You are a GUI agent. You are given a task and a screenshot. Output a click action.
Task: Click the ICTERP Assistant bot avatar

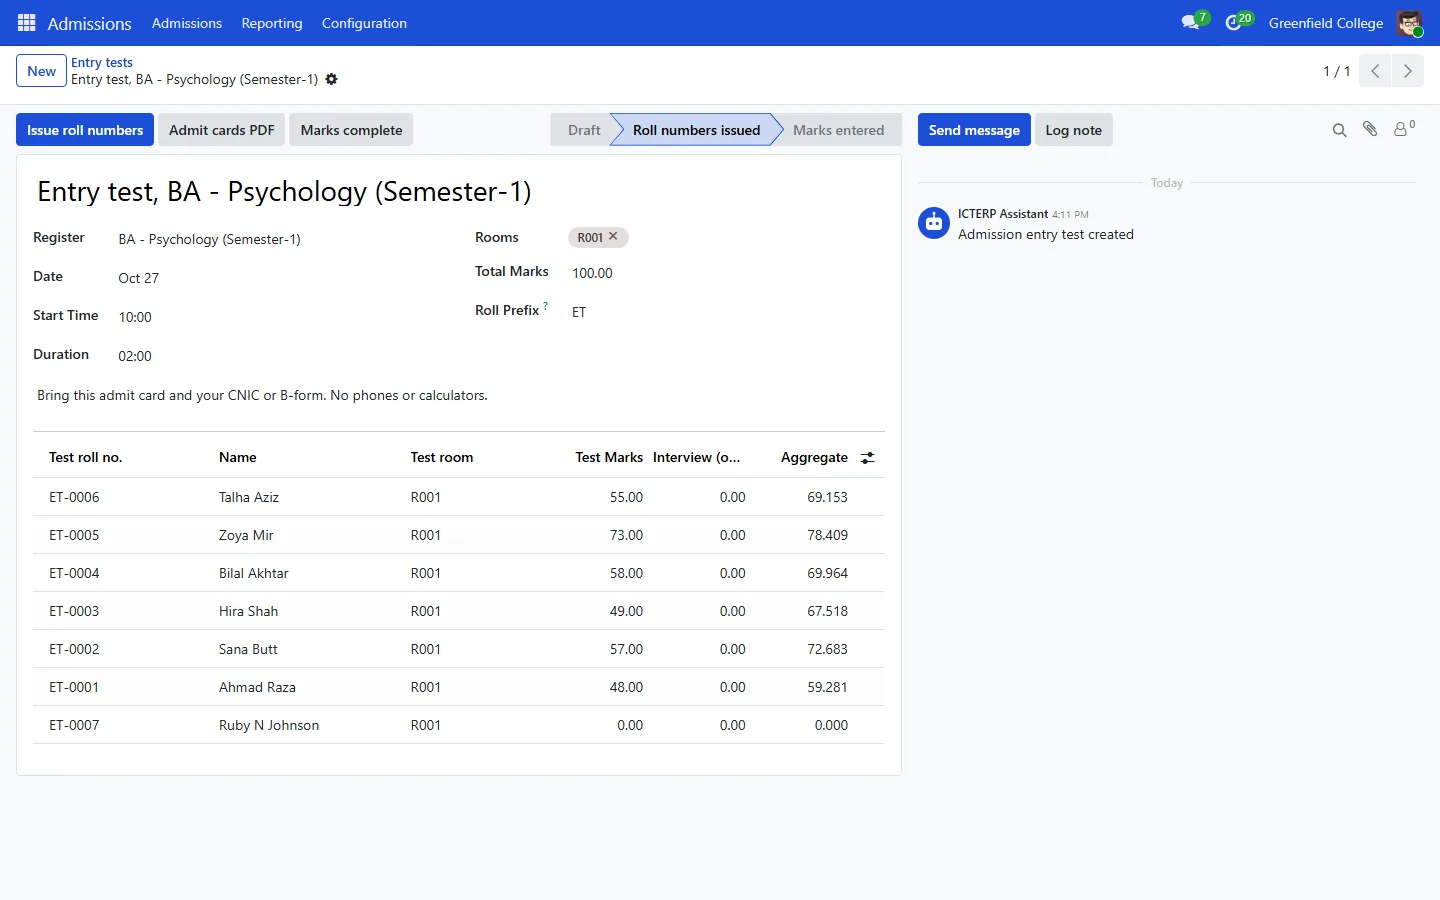tap(934, 223)
